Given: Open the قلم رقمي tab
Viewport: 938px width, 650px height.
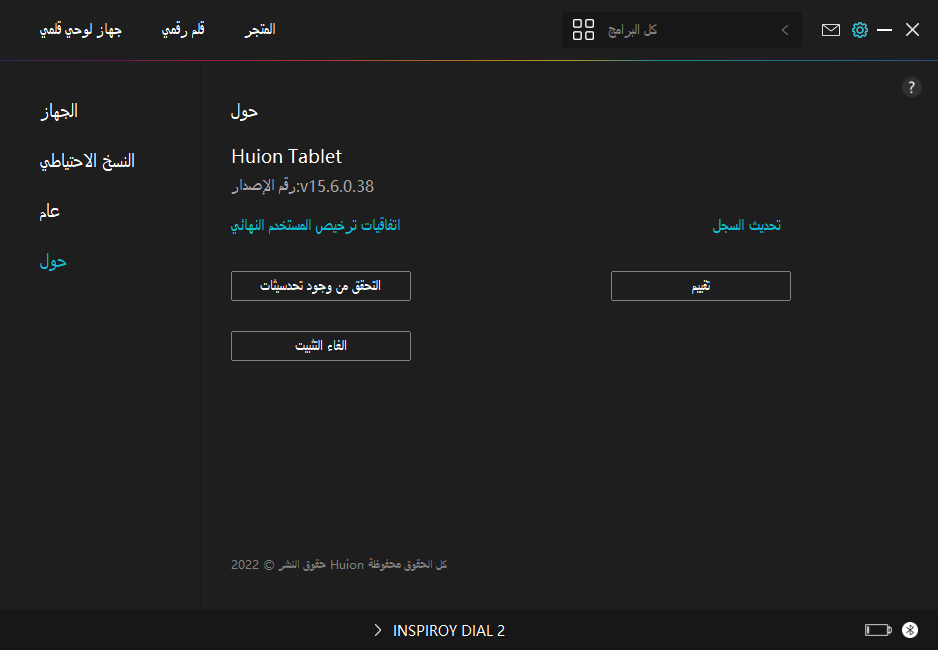Looking at the screenshot, I should [184, 30].
